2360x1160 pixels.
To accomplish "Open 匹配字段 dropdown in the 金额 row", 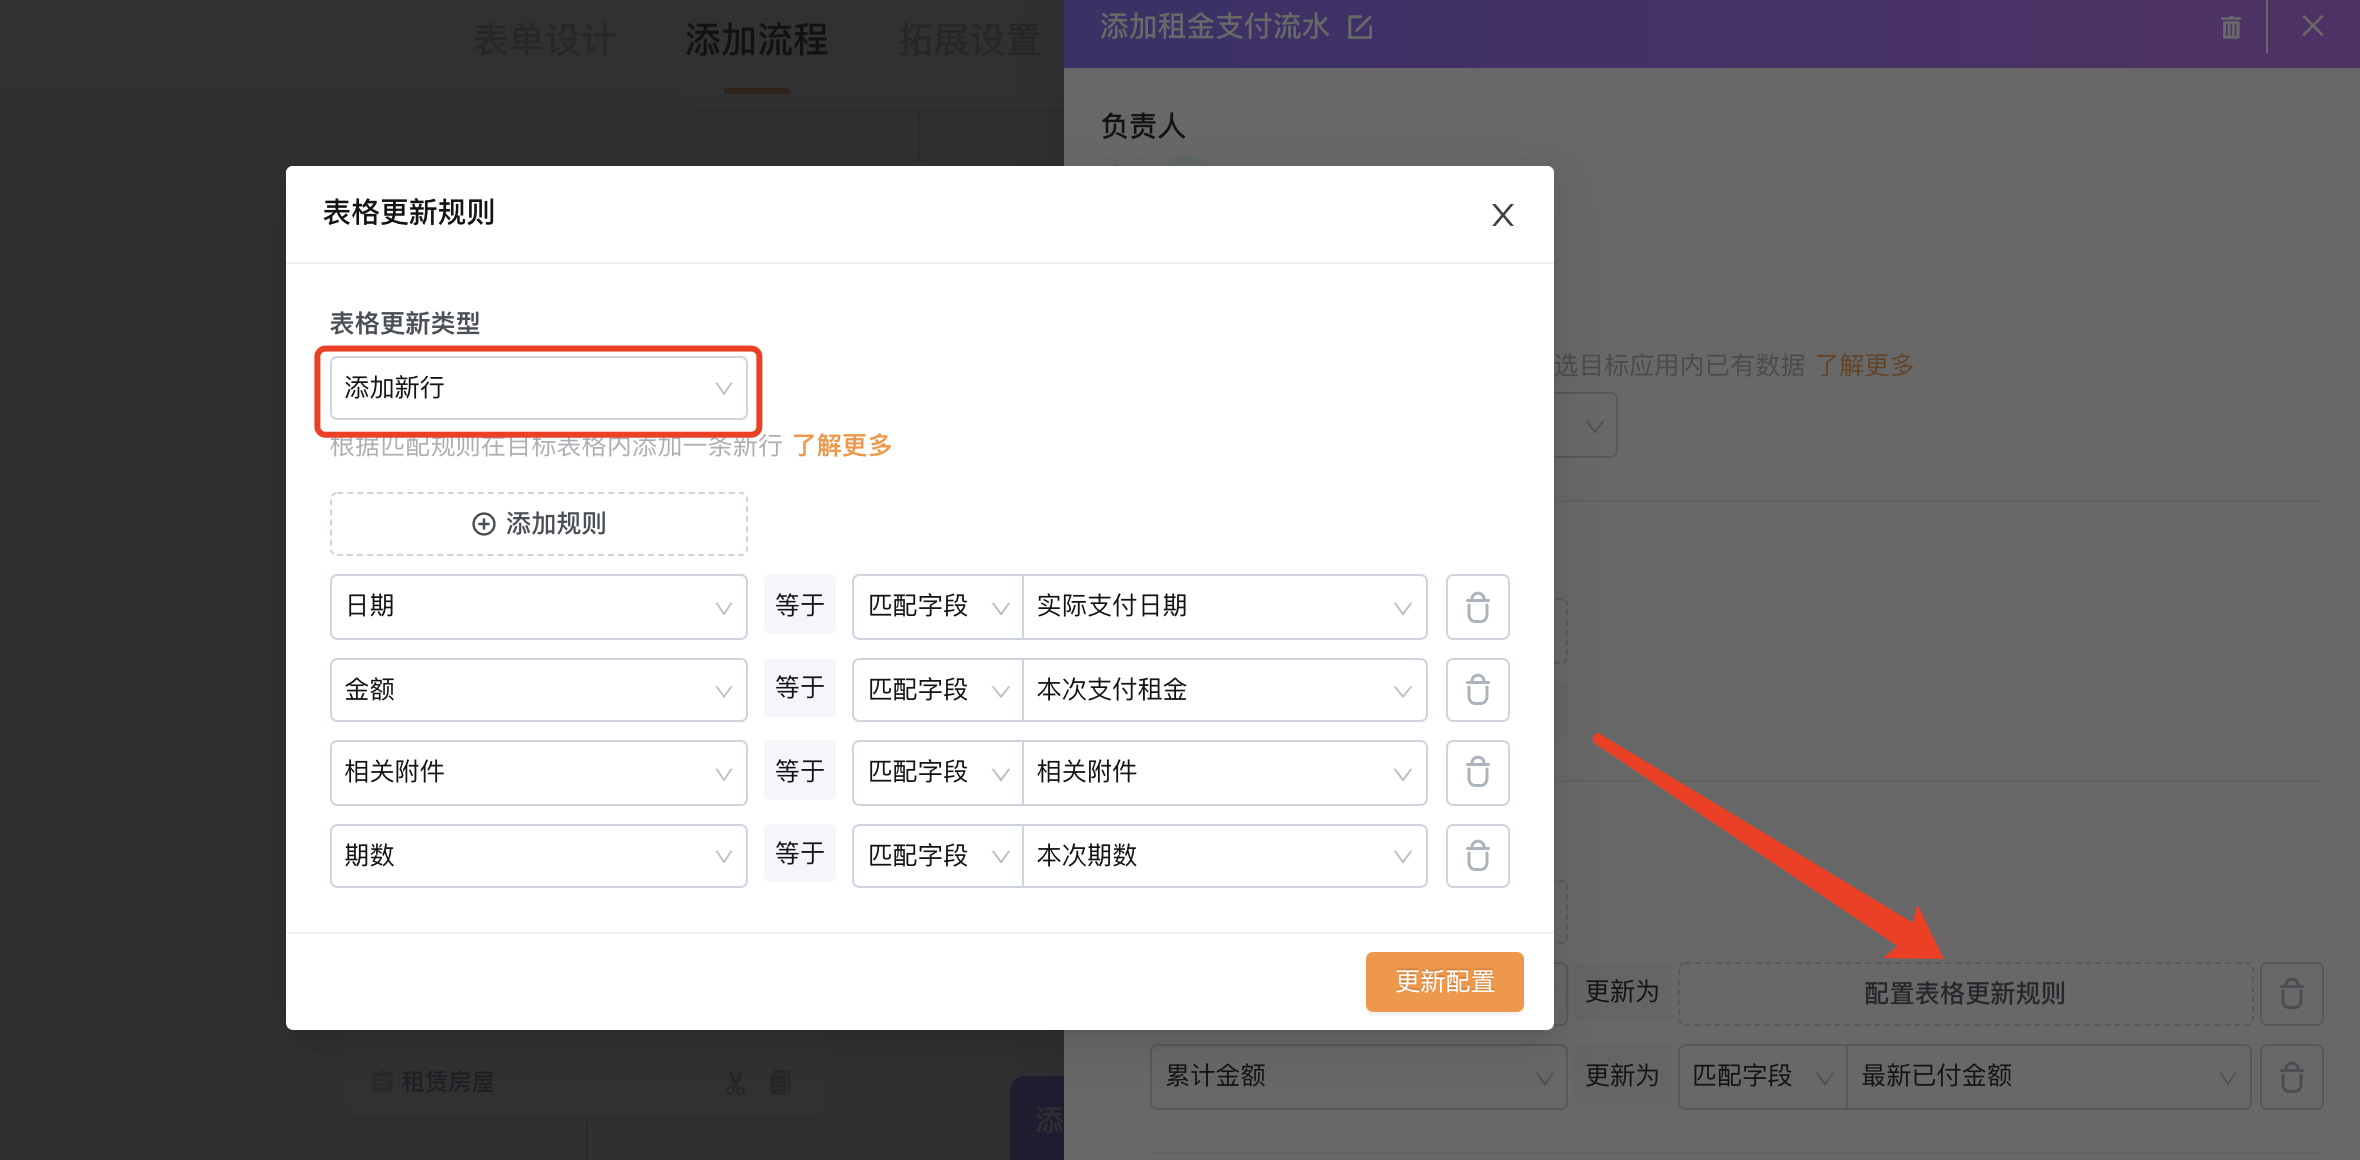I will coord(937,690).
